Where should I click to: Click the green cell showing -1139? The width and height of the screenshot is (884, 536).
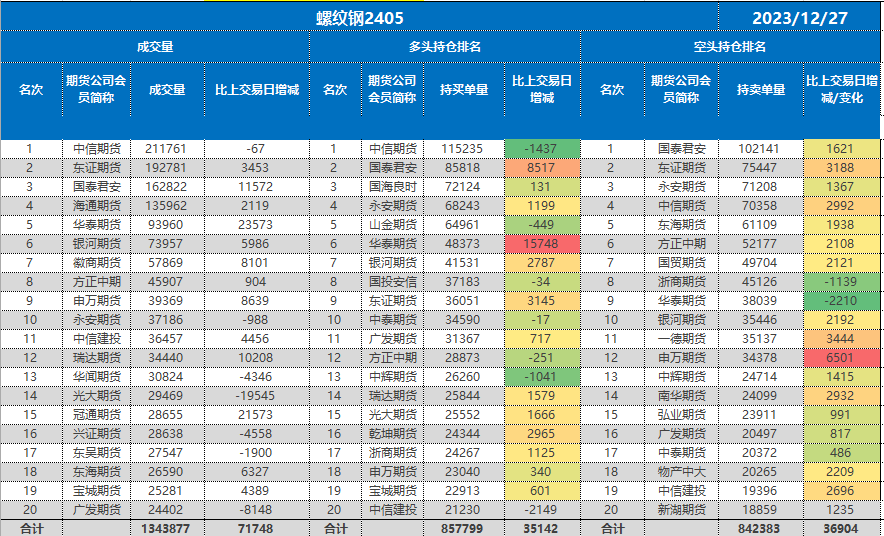click(842, 282)
